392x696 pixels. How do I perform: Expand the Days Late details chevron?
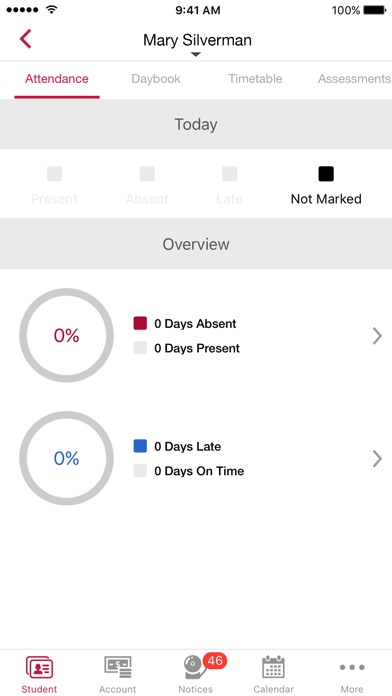click(377, 459)
